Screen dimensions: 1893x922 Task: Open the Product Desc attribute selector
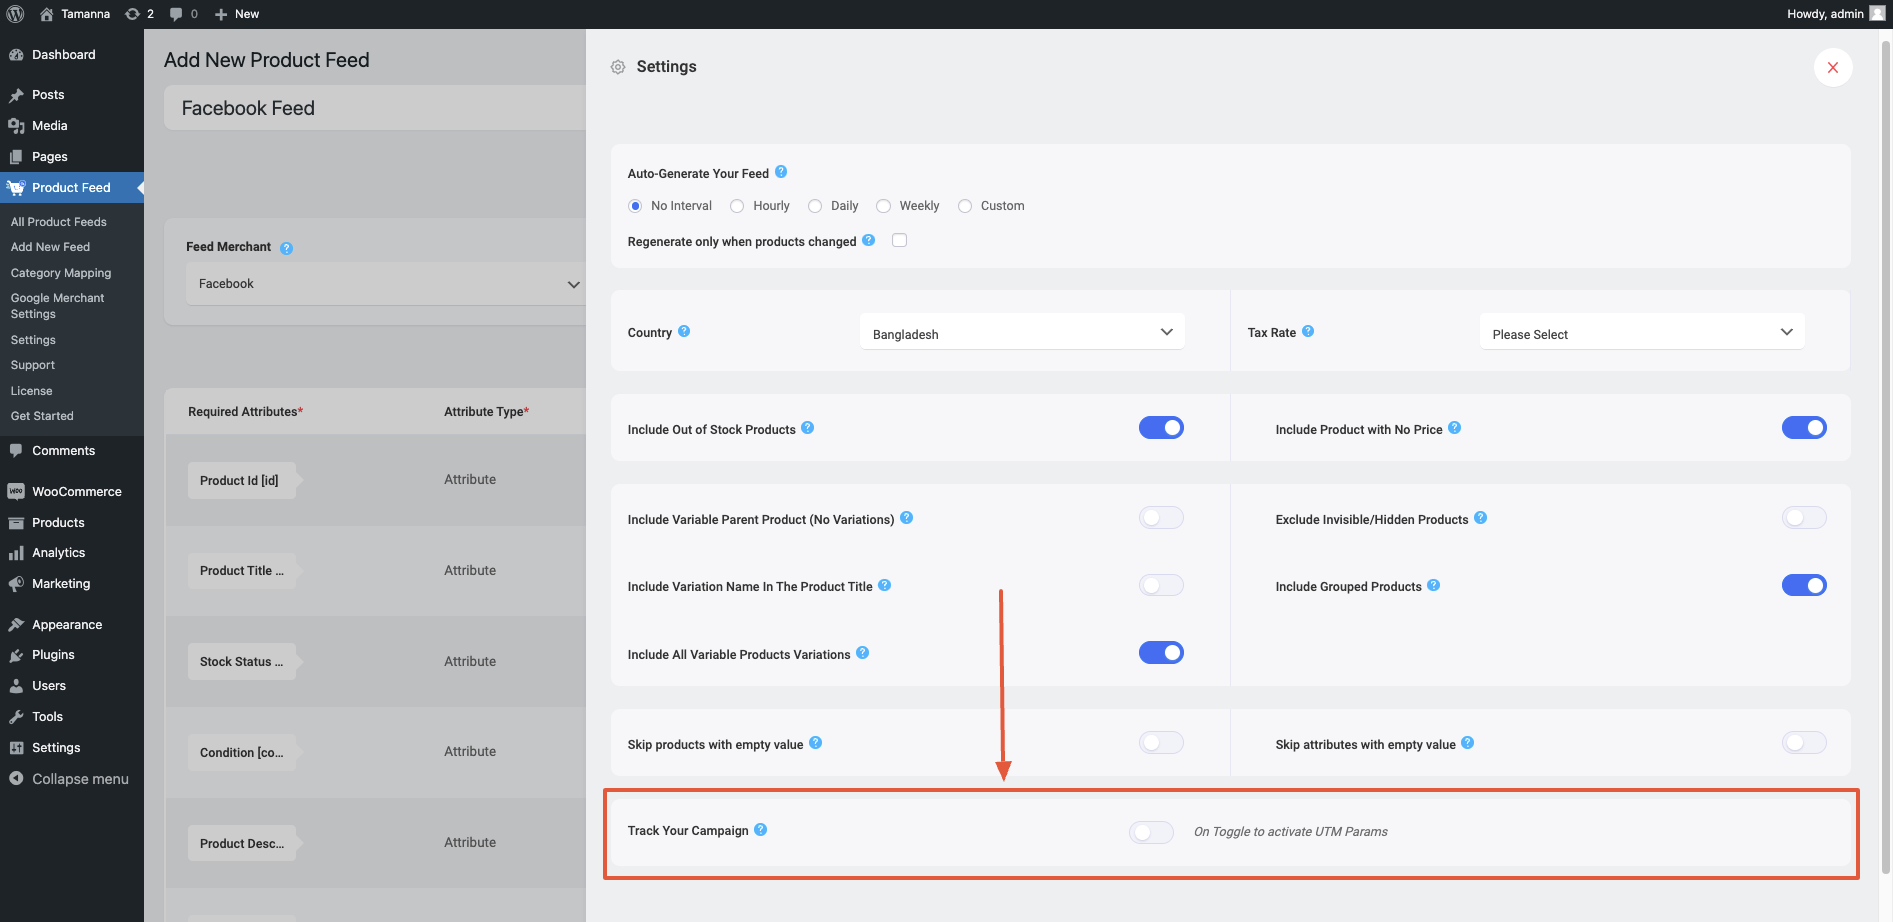(x=241, y=843)
